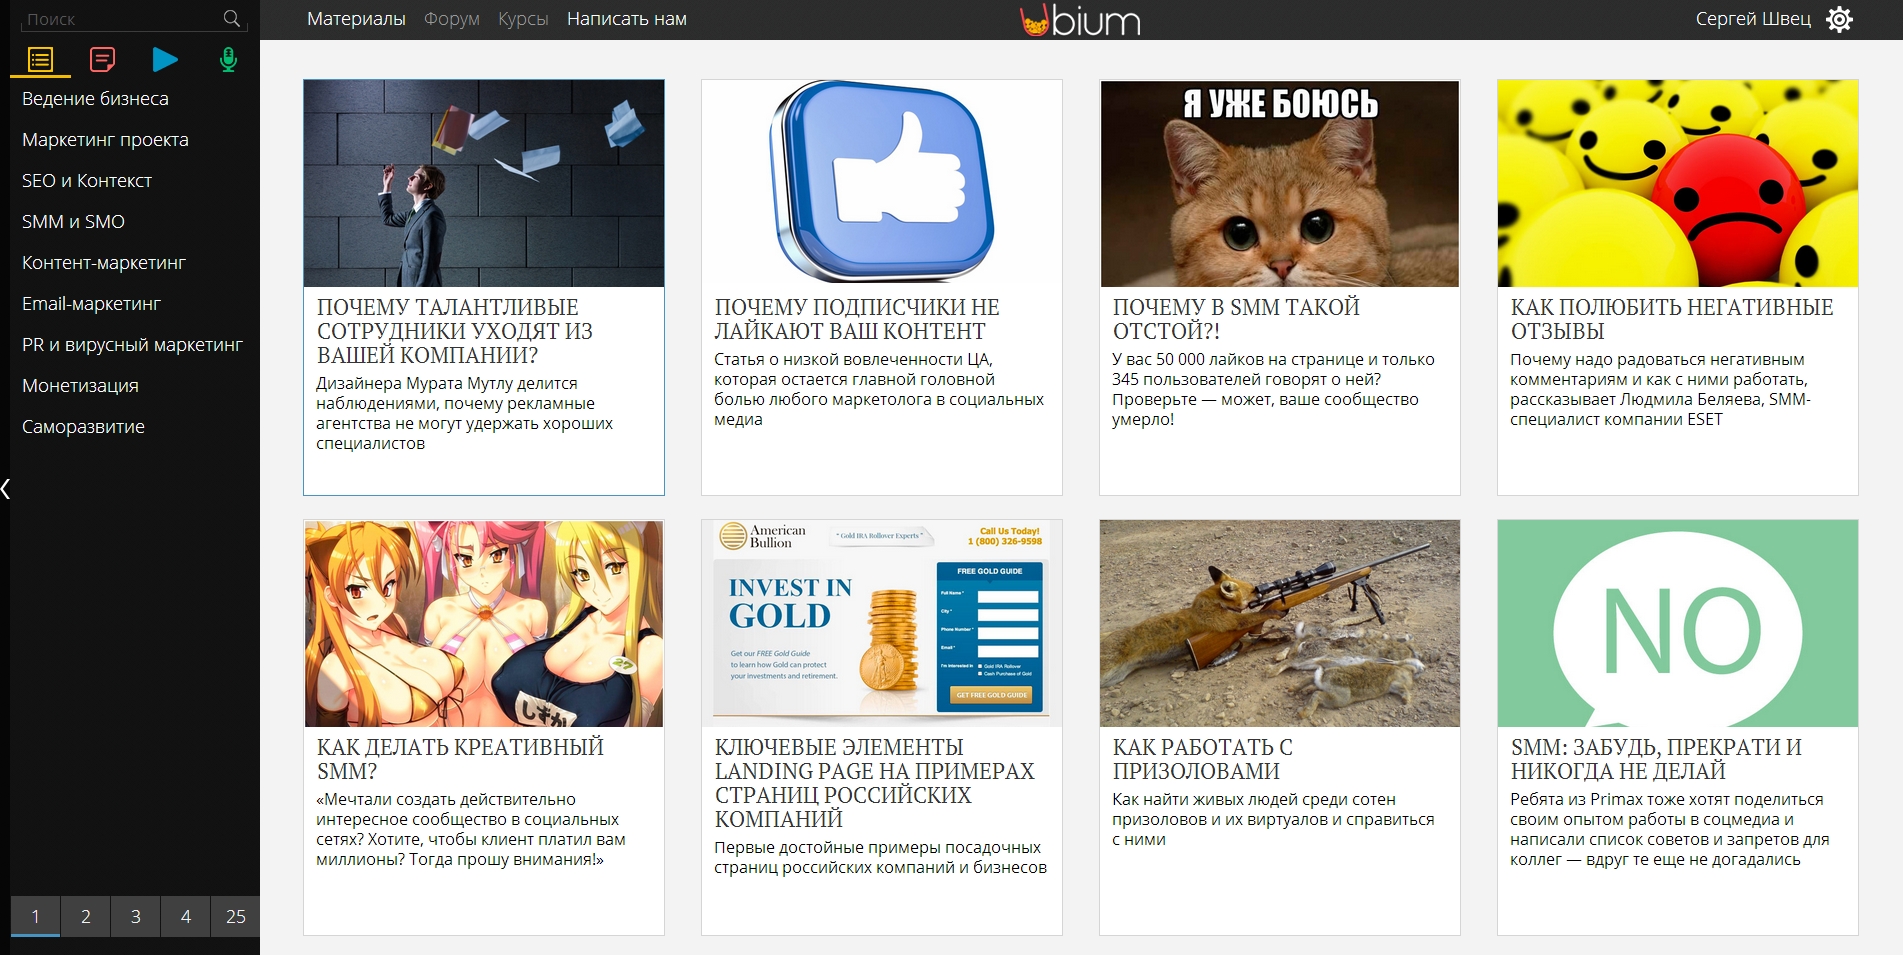Click the green microphone podcast icon

(x=228, y=60)
